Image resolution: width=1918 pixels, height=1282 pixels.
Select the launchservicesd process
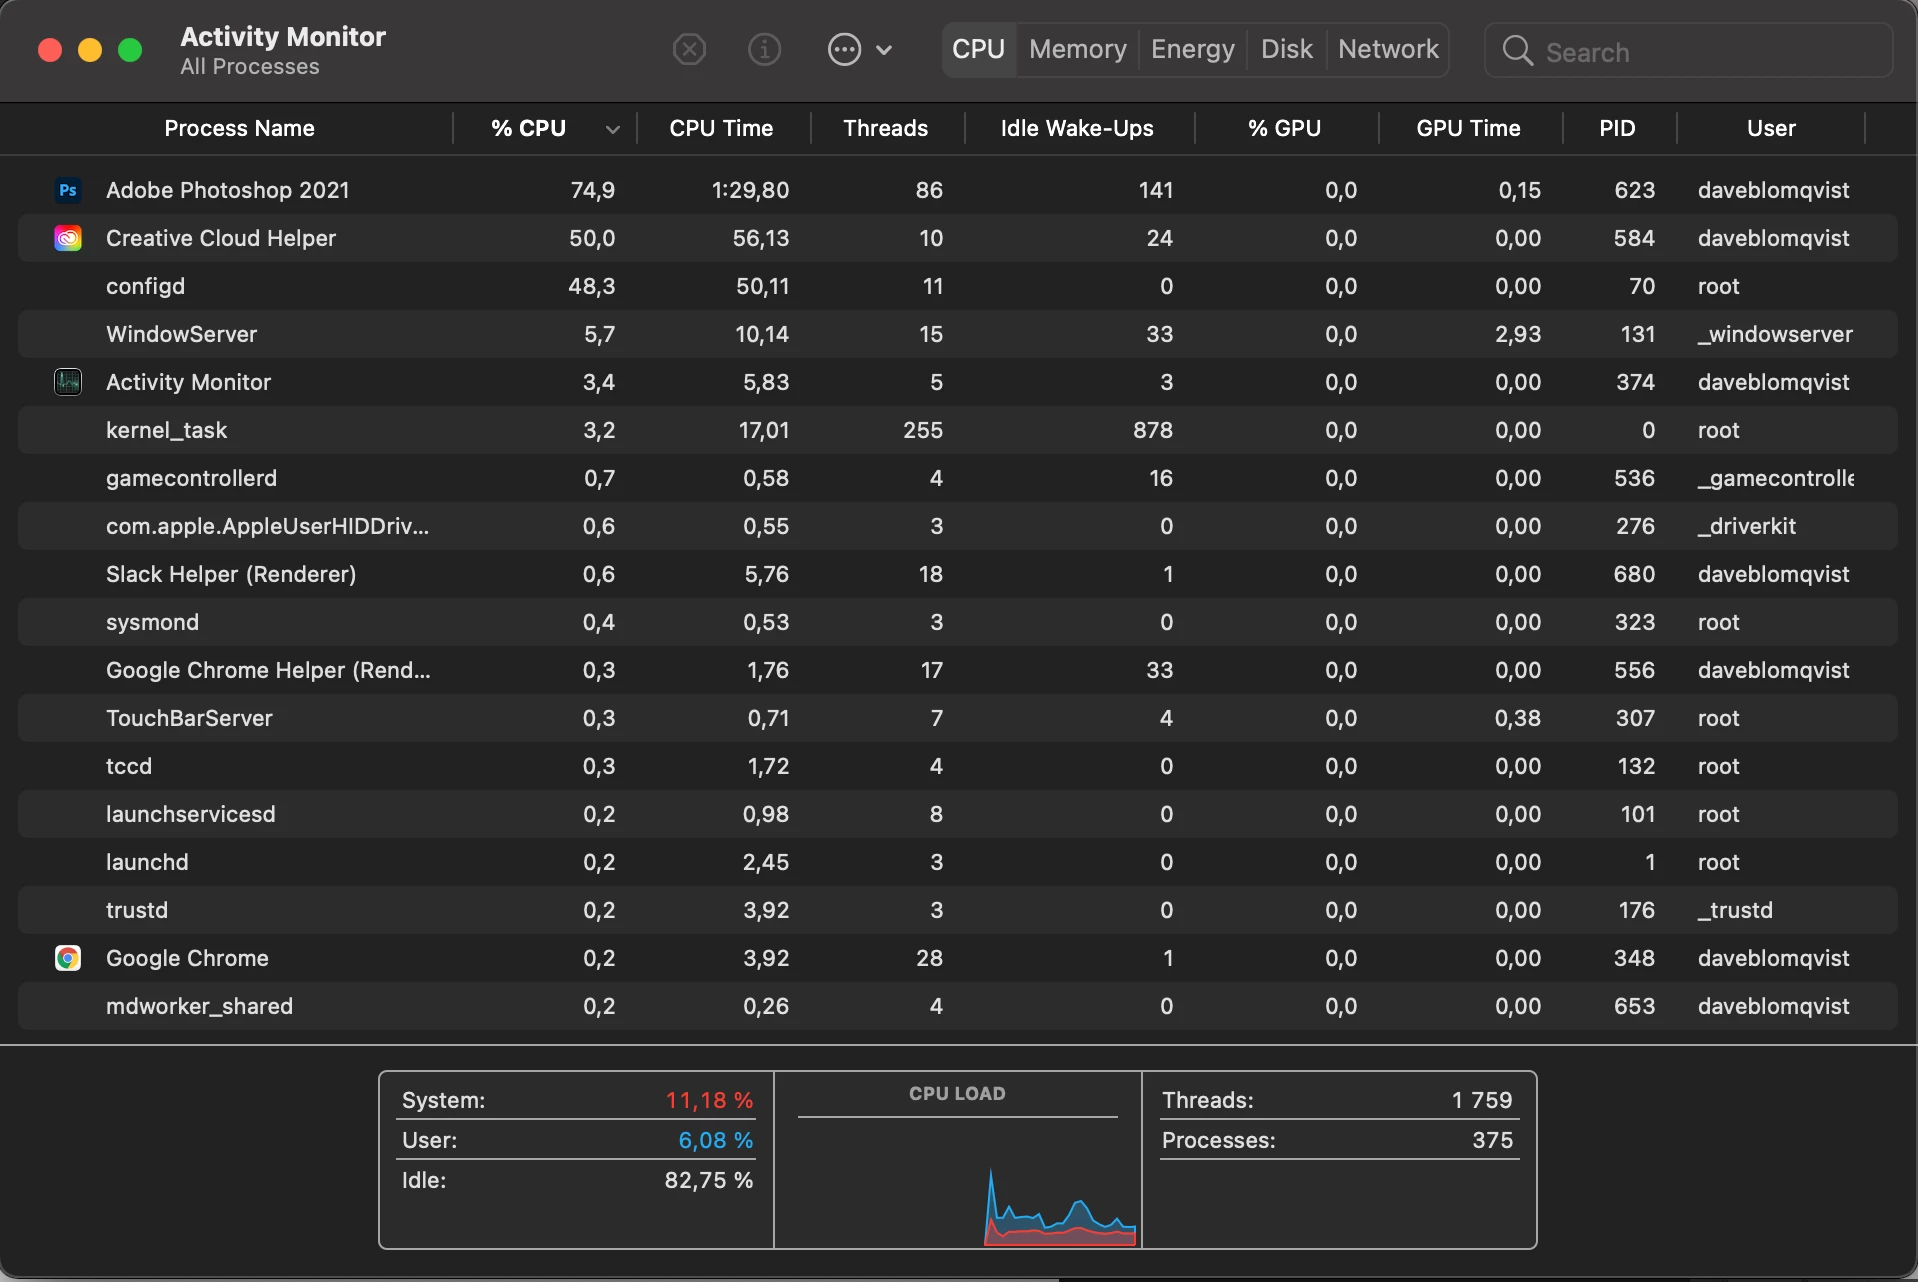(958, 814)
